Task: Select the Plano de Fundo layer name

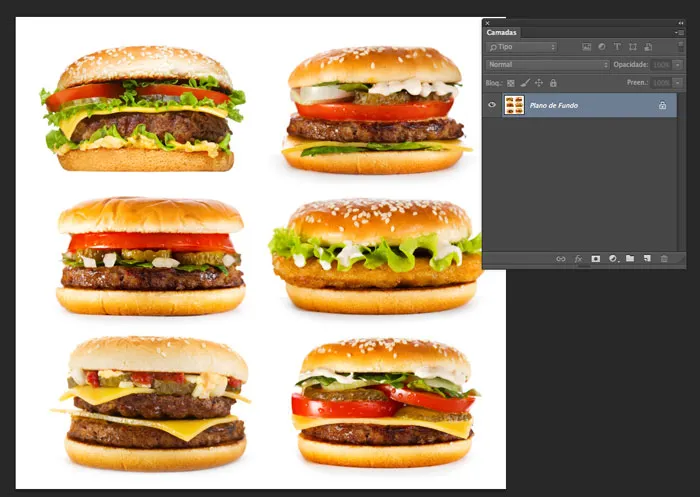Action: coord(554,105)
